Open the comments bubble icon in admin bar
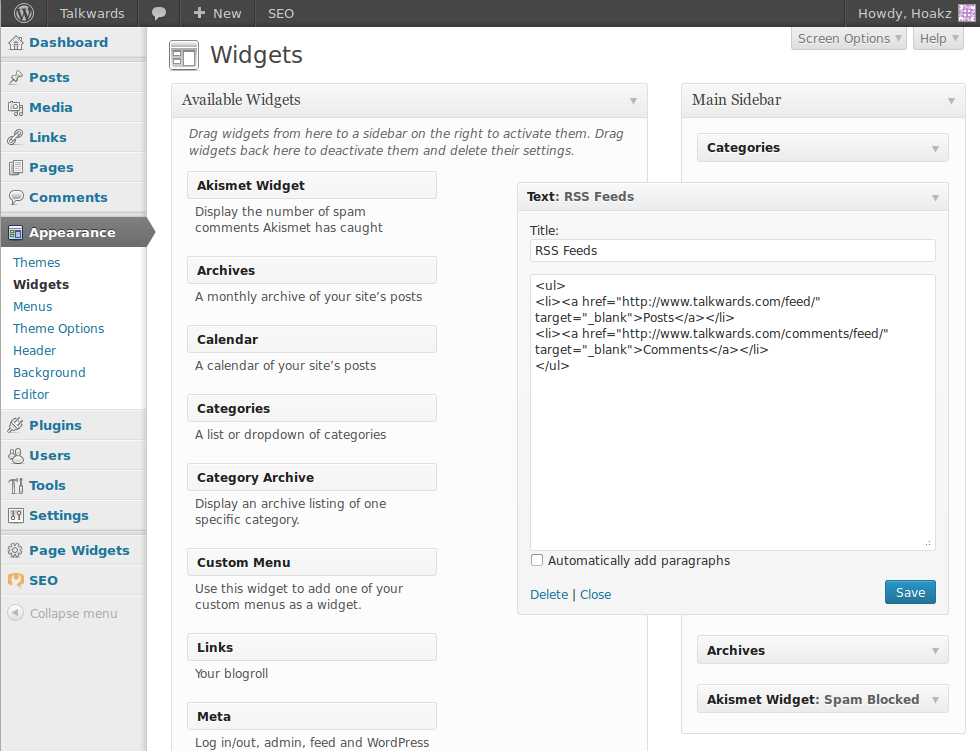The image size is (980, 751). [x=159, y=13]
